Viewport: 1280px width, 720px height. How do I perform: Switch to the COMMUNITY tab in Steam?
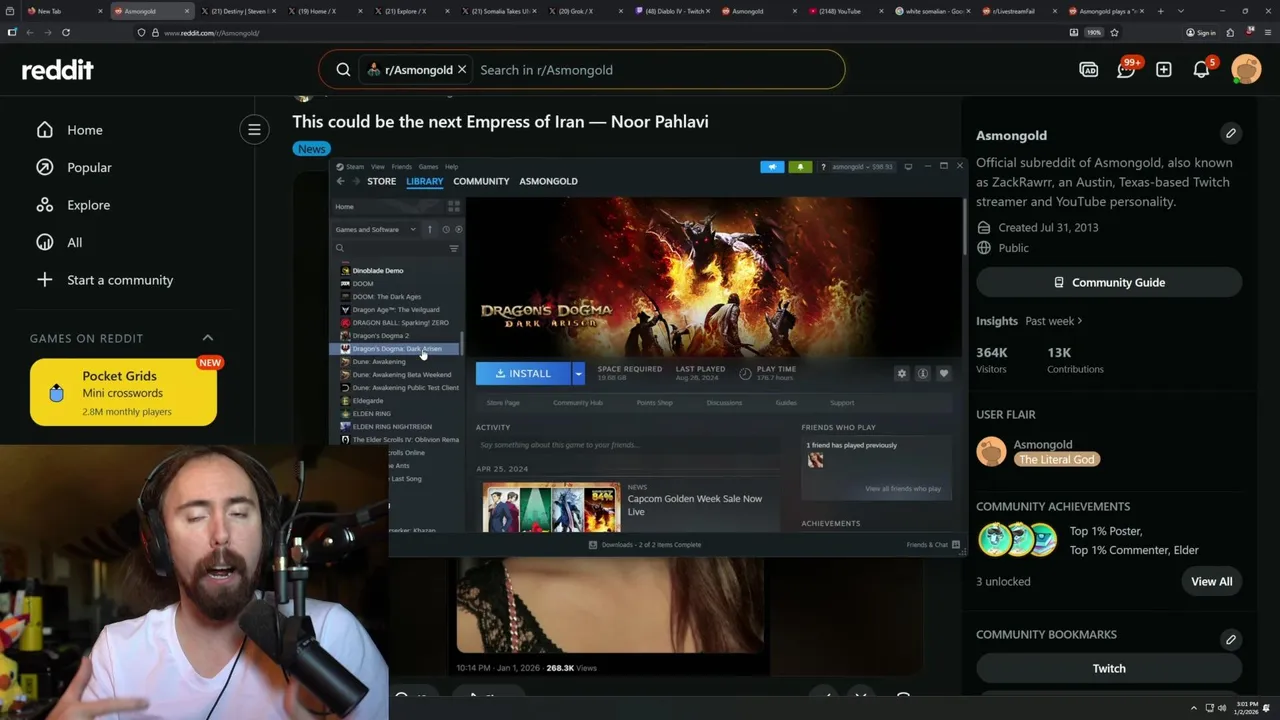point(481,181)
